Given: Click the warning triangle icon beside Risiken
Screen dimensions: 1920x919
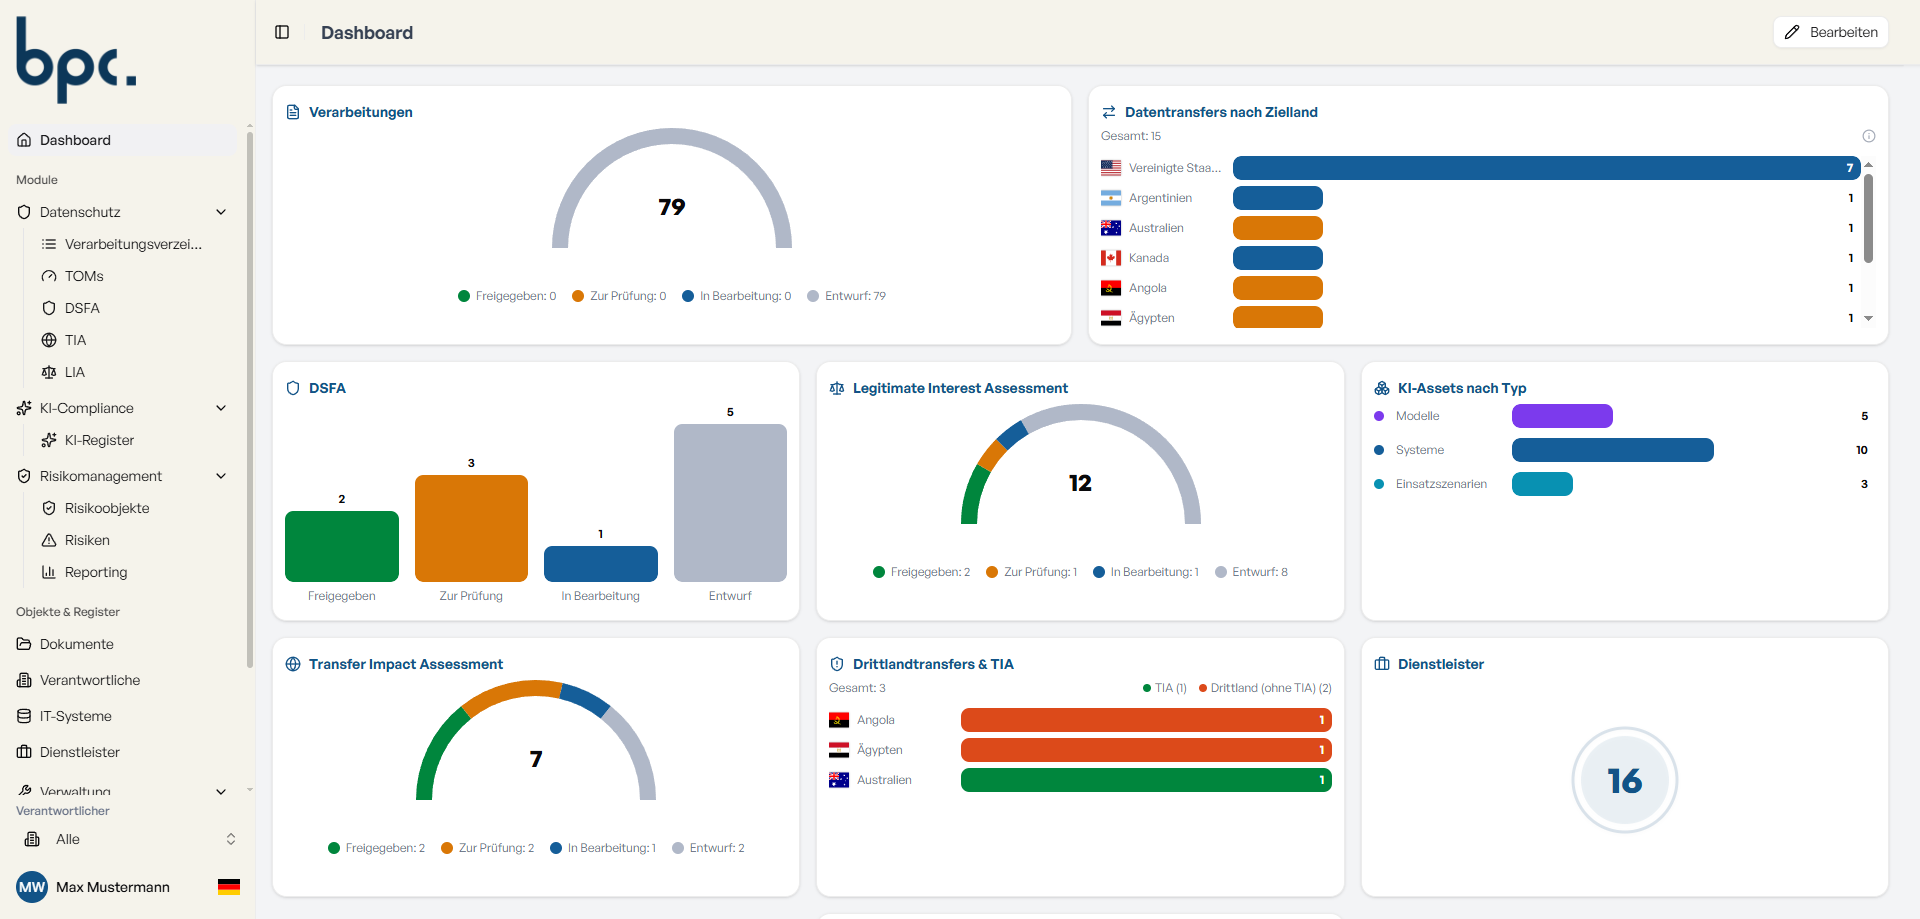Looking at the screenshot, I should 49,540.
